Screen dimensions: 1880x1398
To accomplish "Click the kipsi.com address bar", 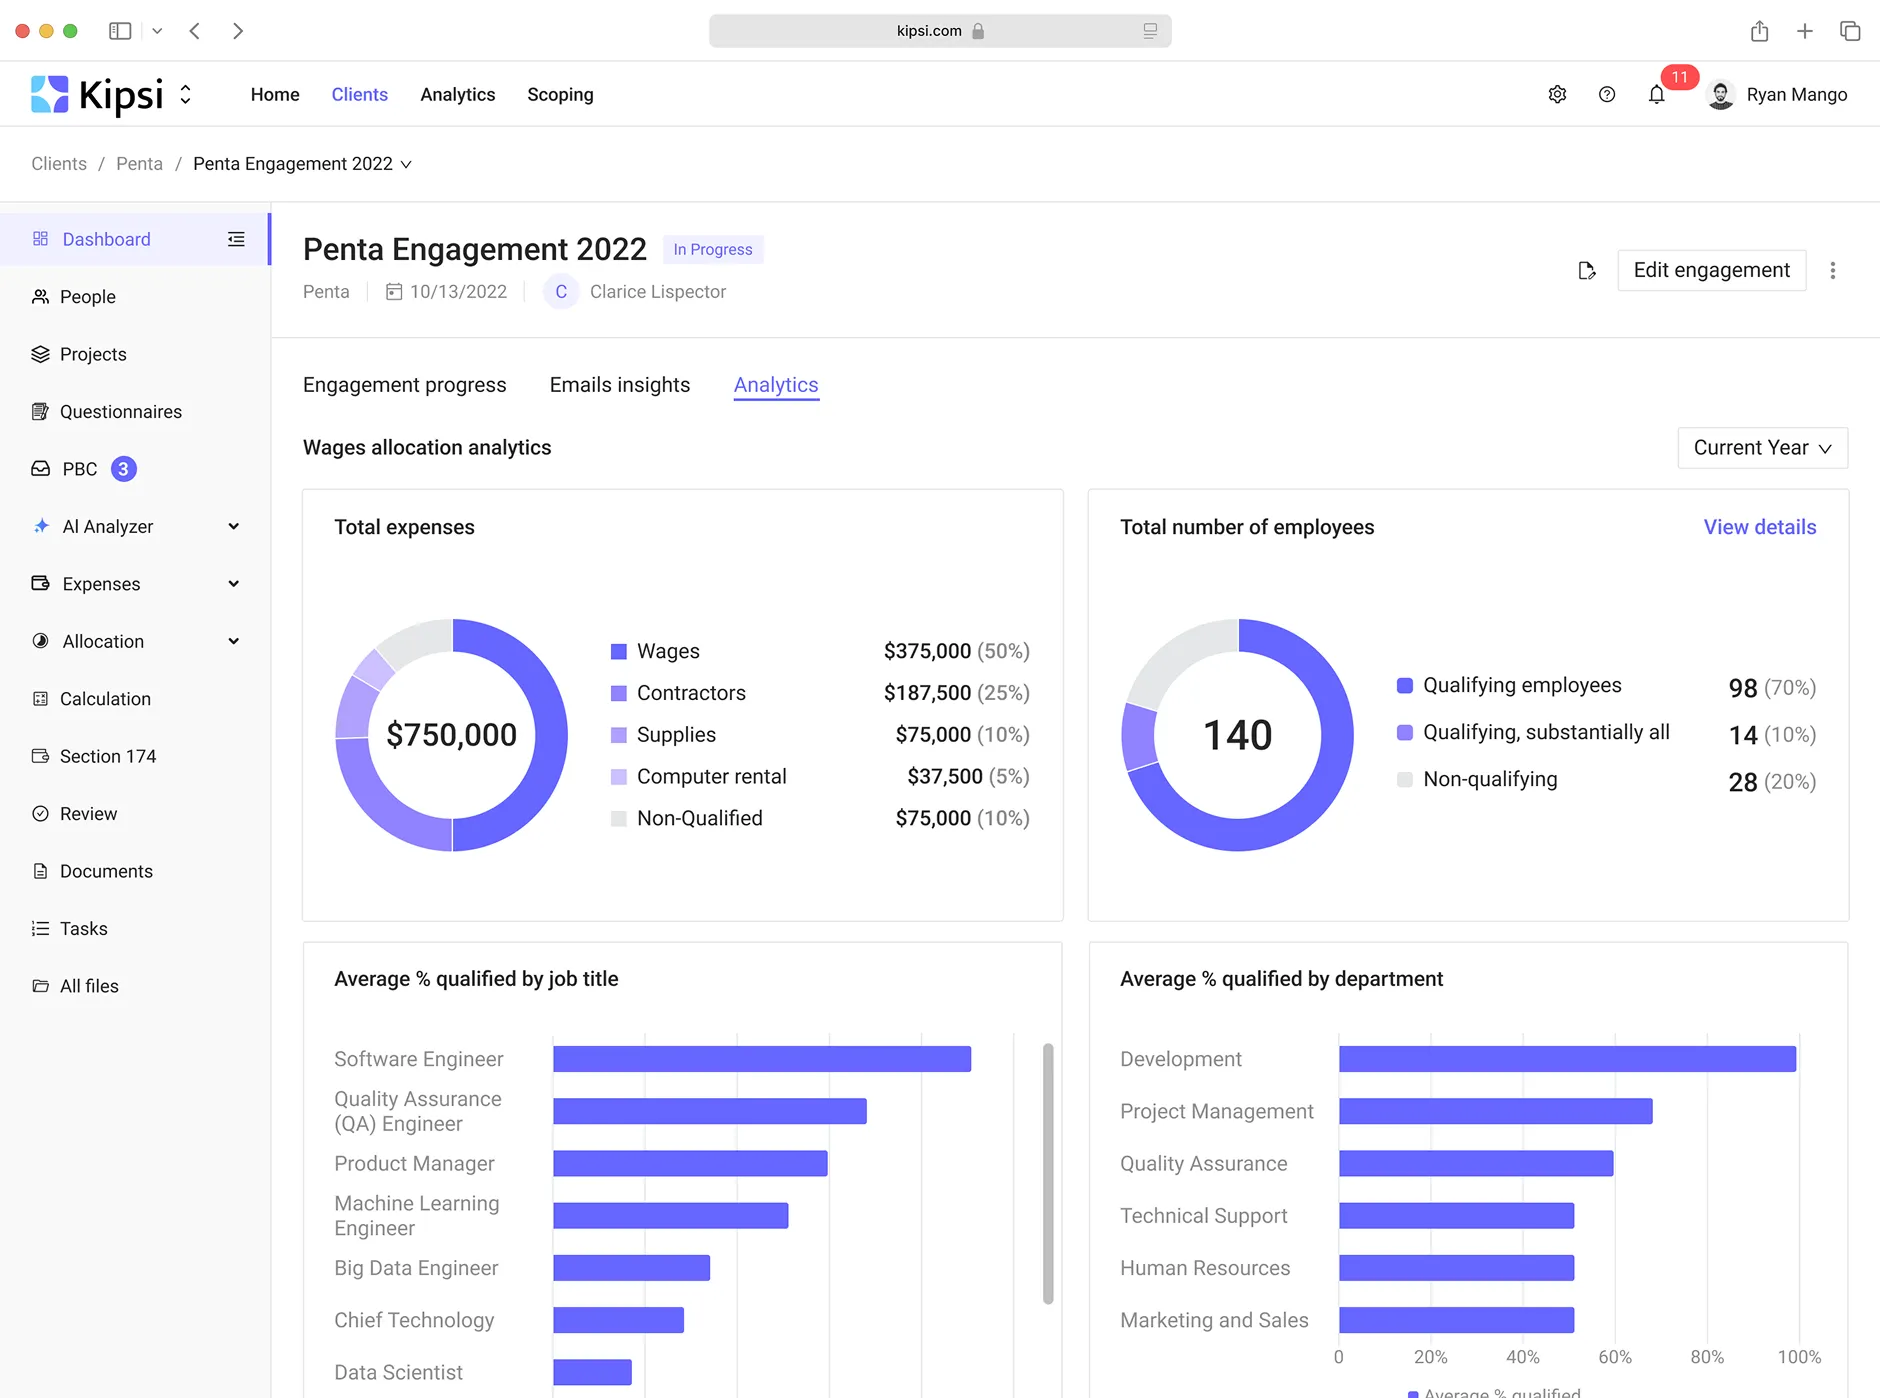I will click(940, 31).
